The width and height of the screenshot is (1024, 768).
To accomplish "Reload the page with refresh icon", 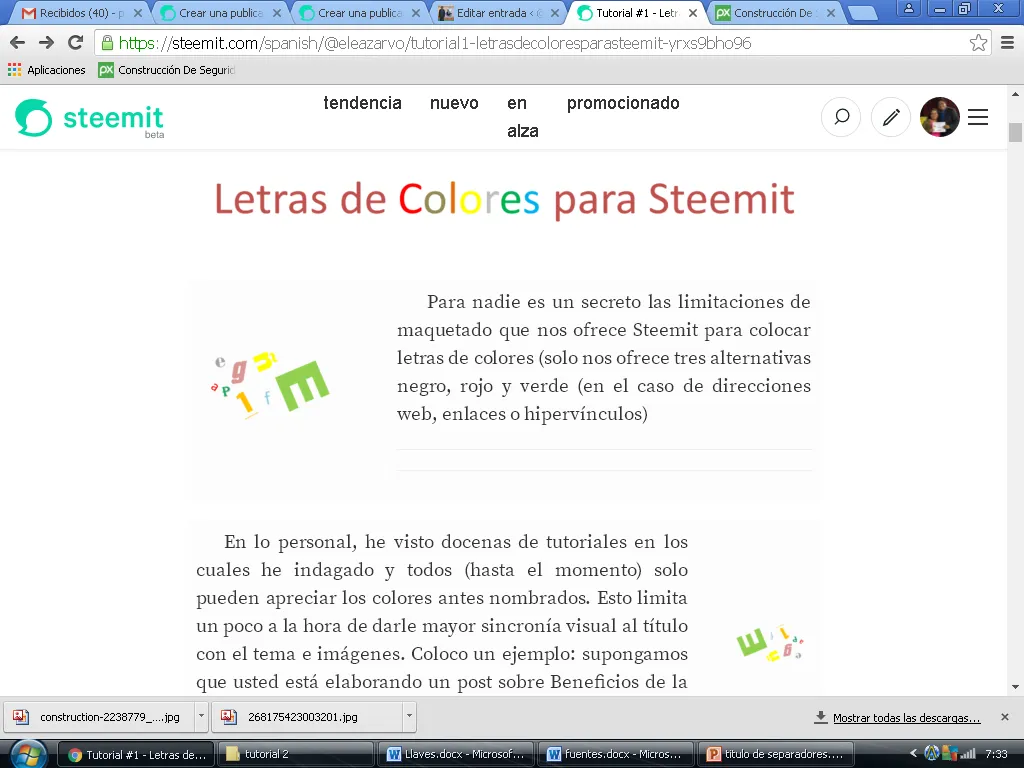I will click(76, 43).
